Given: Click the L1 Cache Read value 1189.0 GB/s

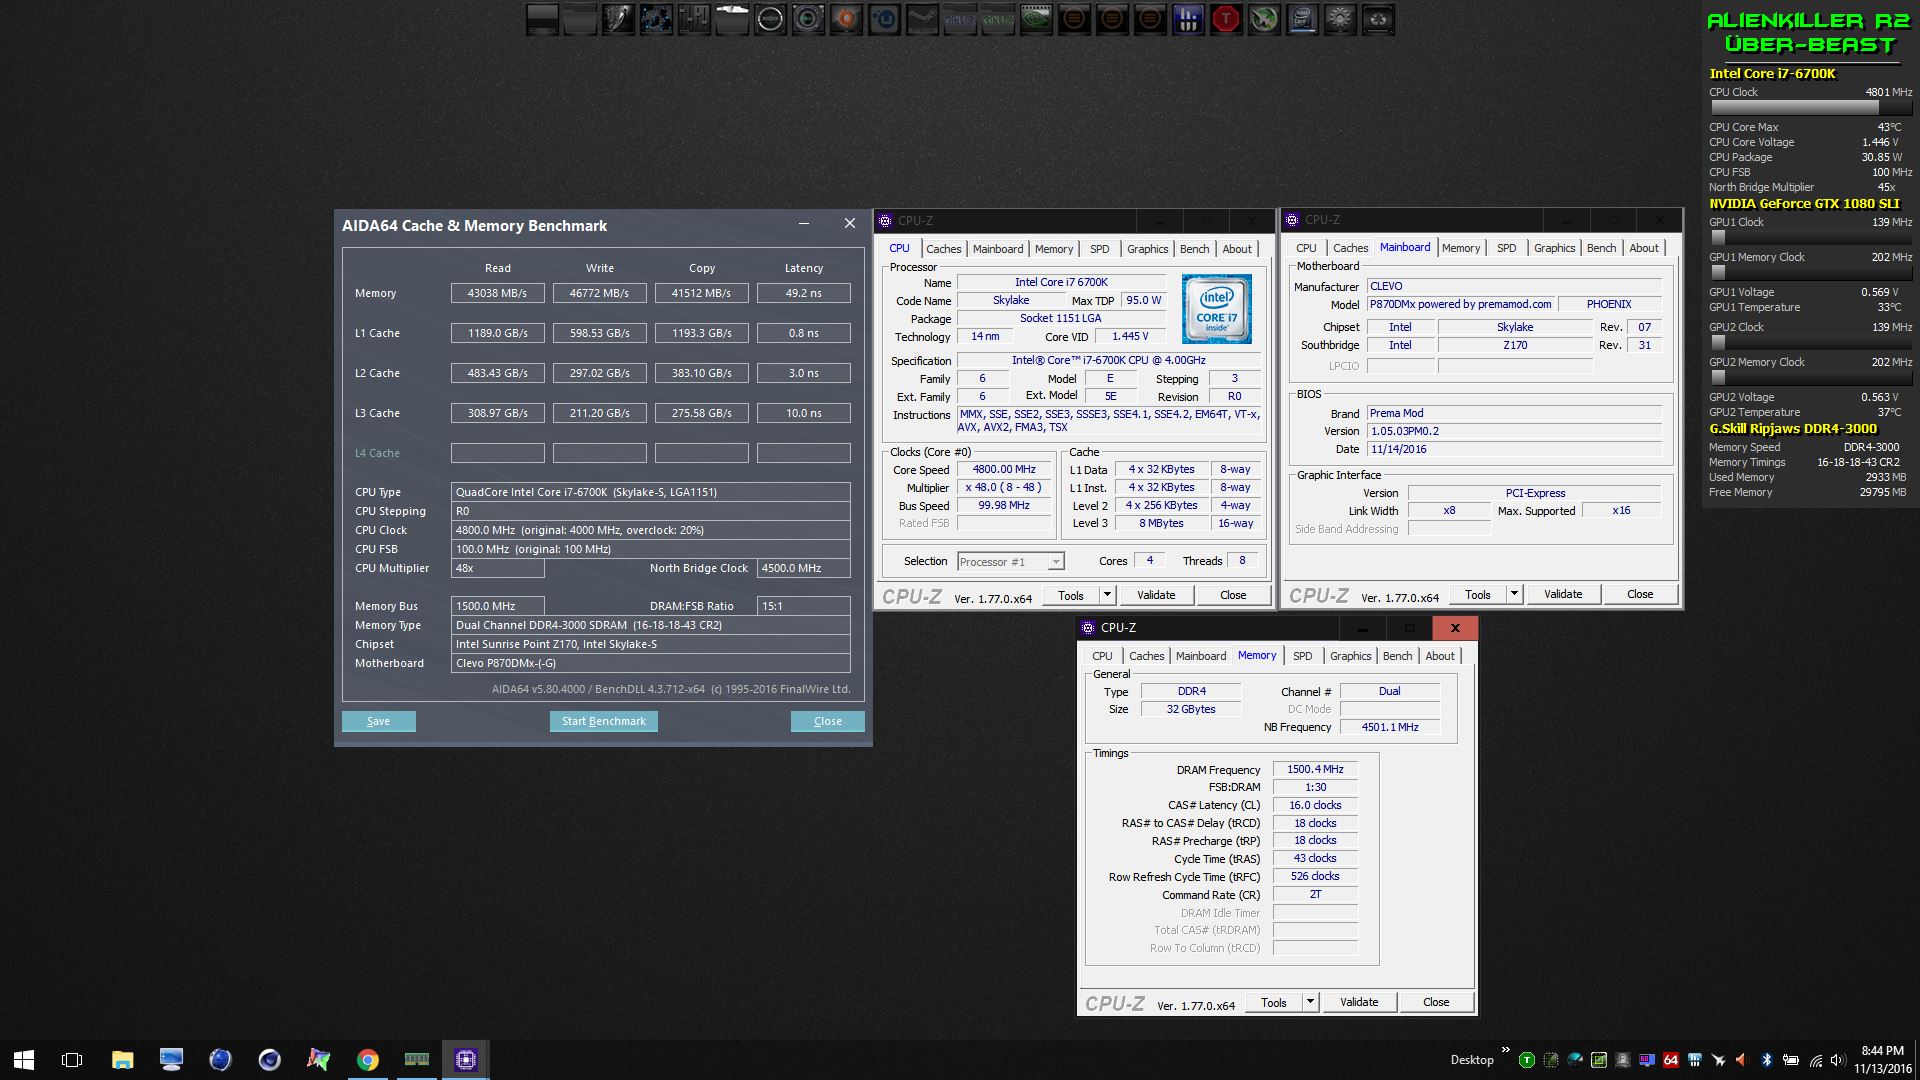Looking at the screenshot, I should (498, 333).
